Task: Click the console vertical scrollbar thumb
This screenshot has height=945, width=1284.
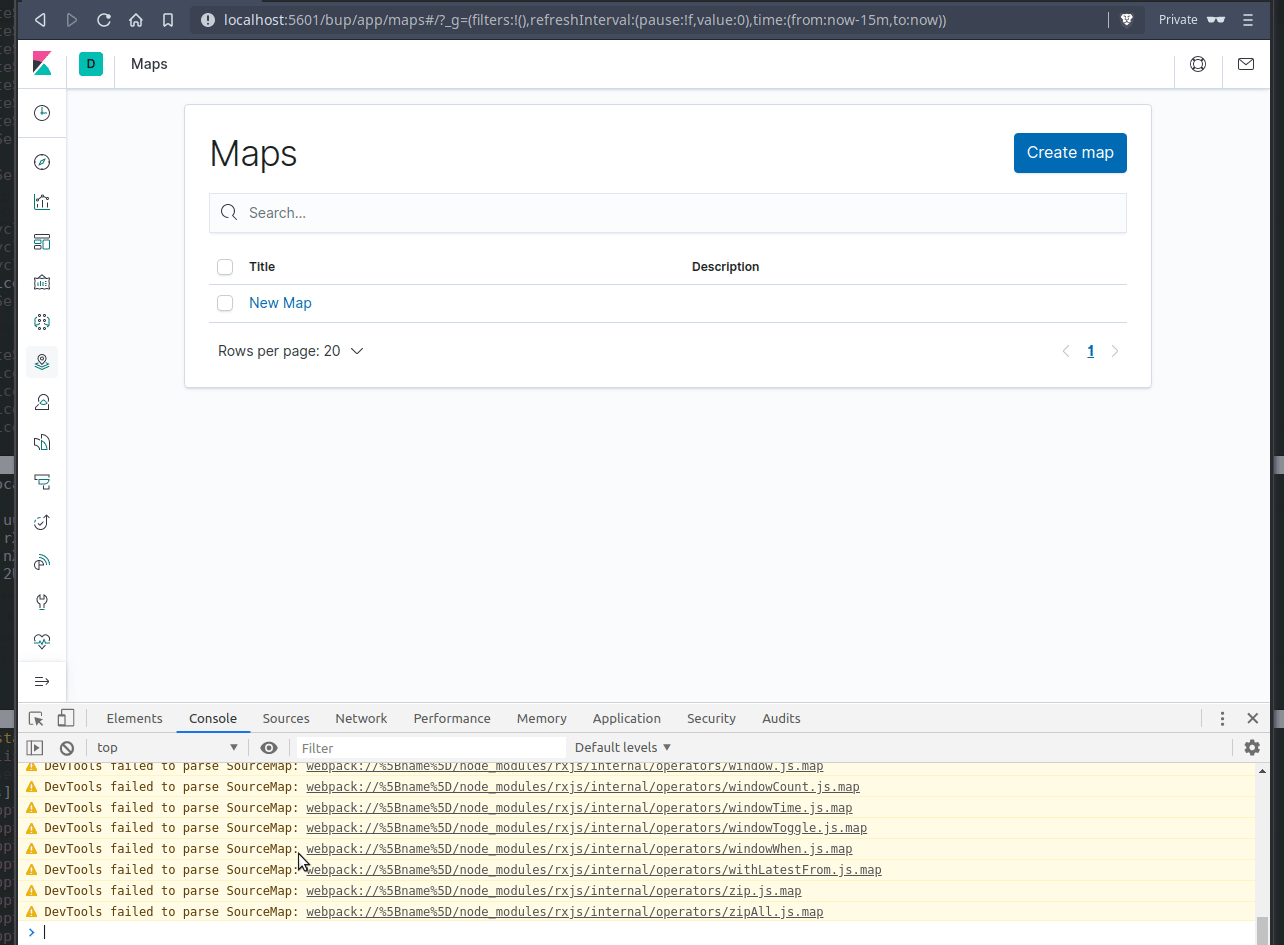Action: pyautogui.click(x=1263, y=930)
